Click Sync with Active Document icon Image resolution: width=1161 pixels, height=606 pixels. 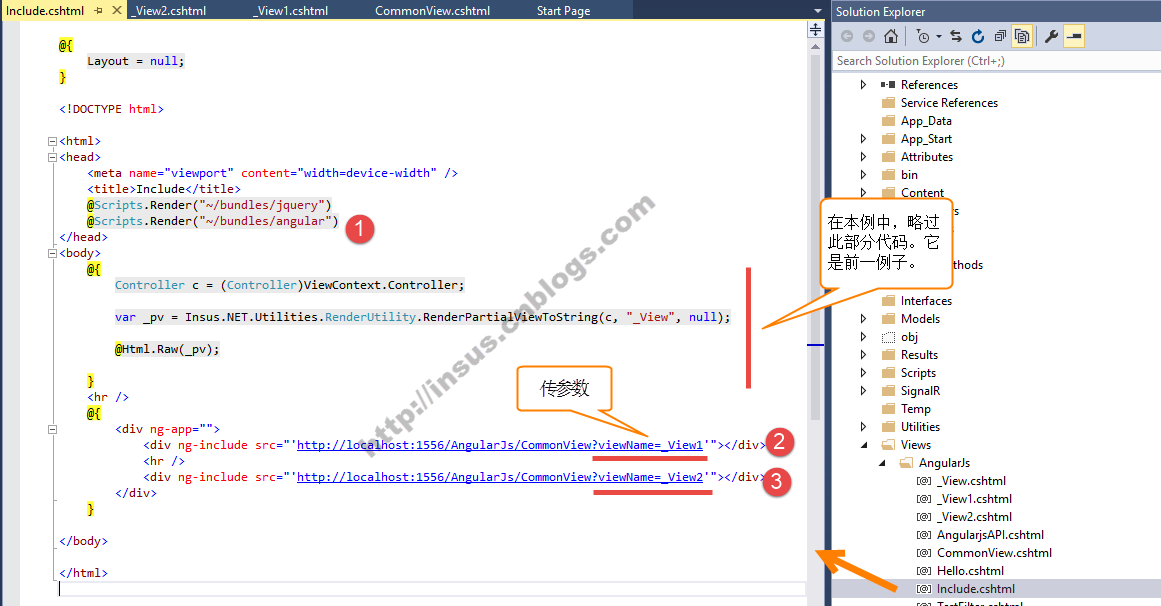956,36
